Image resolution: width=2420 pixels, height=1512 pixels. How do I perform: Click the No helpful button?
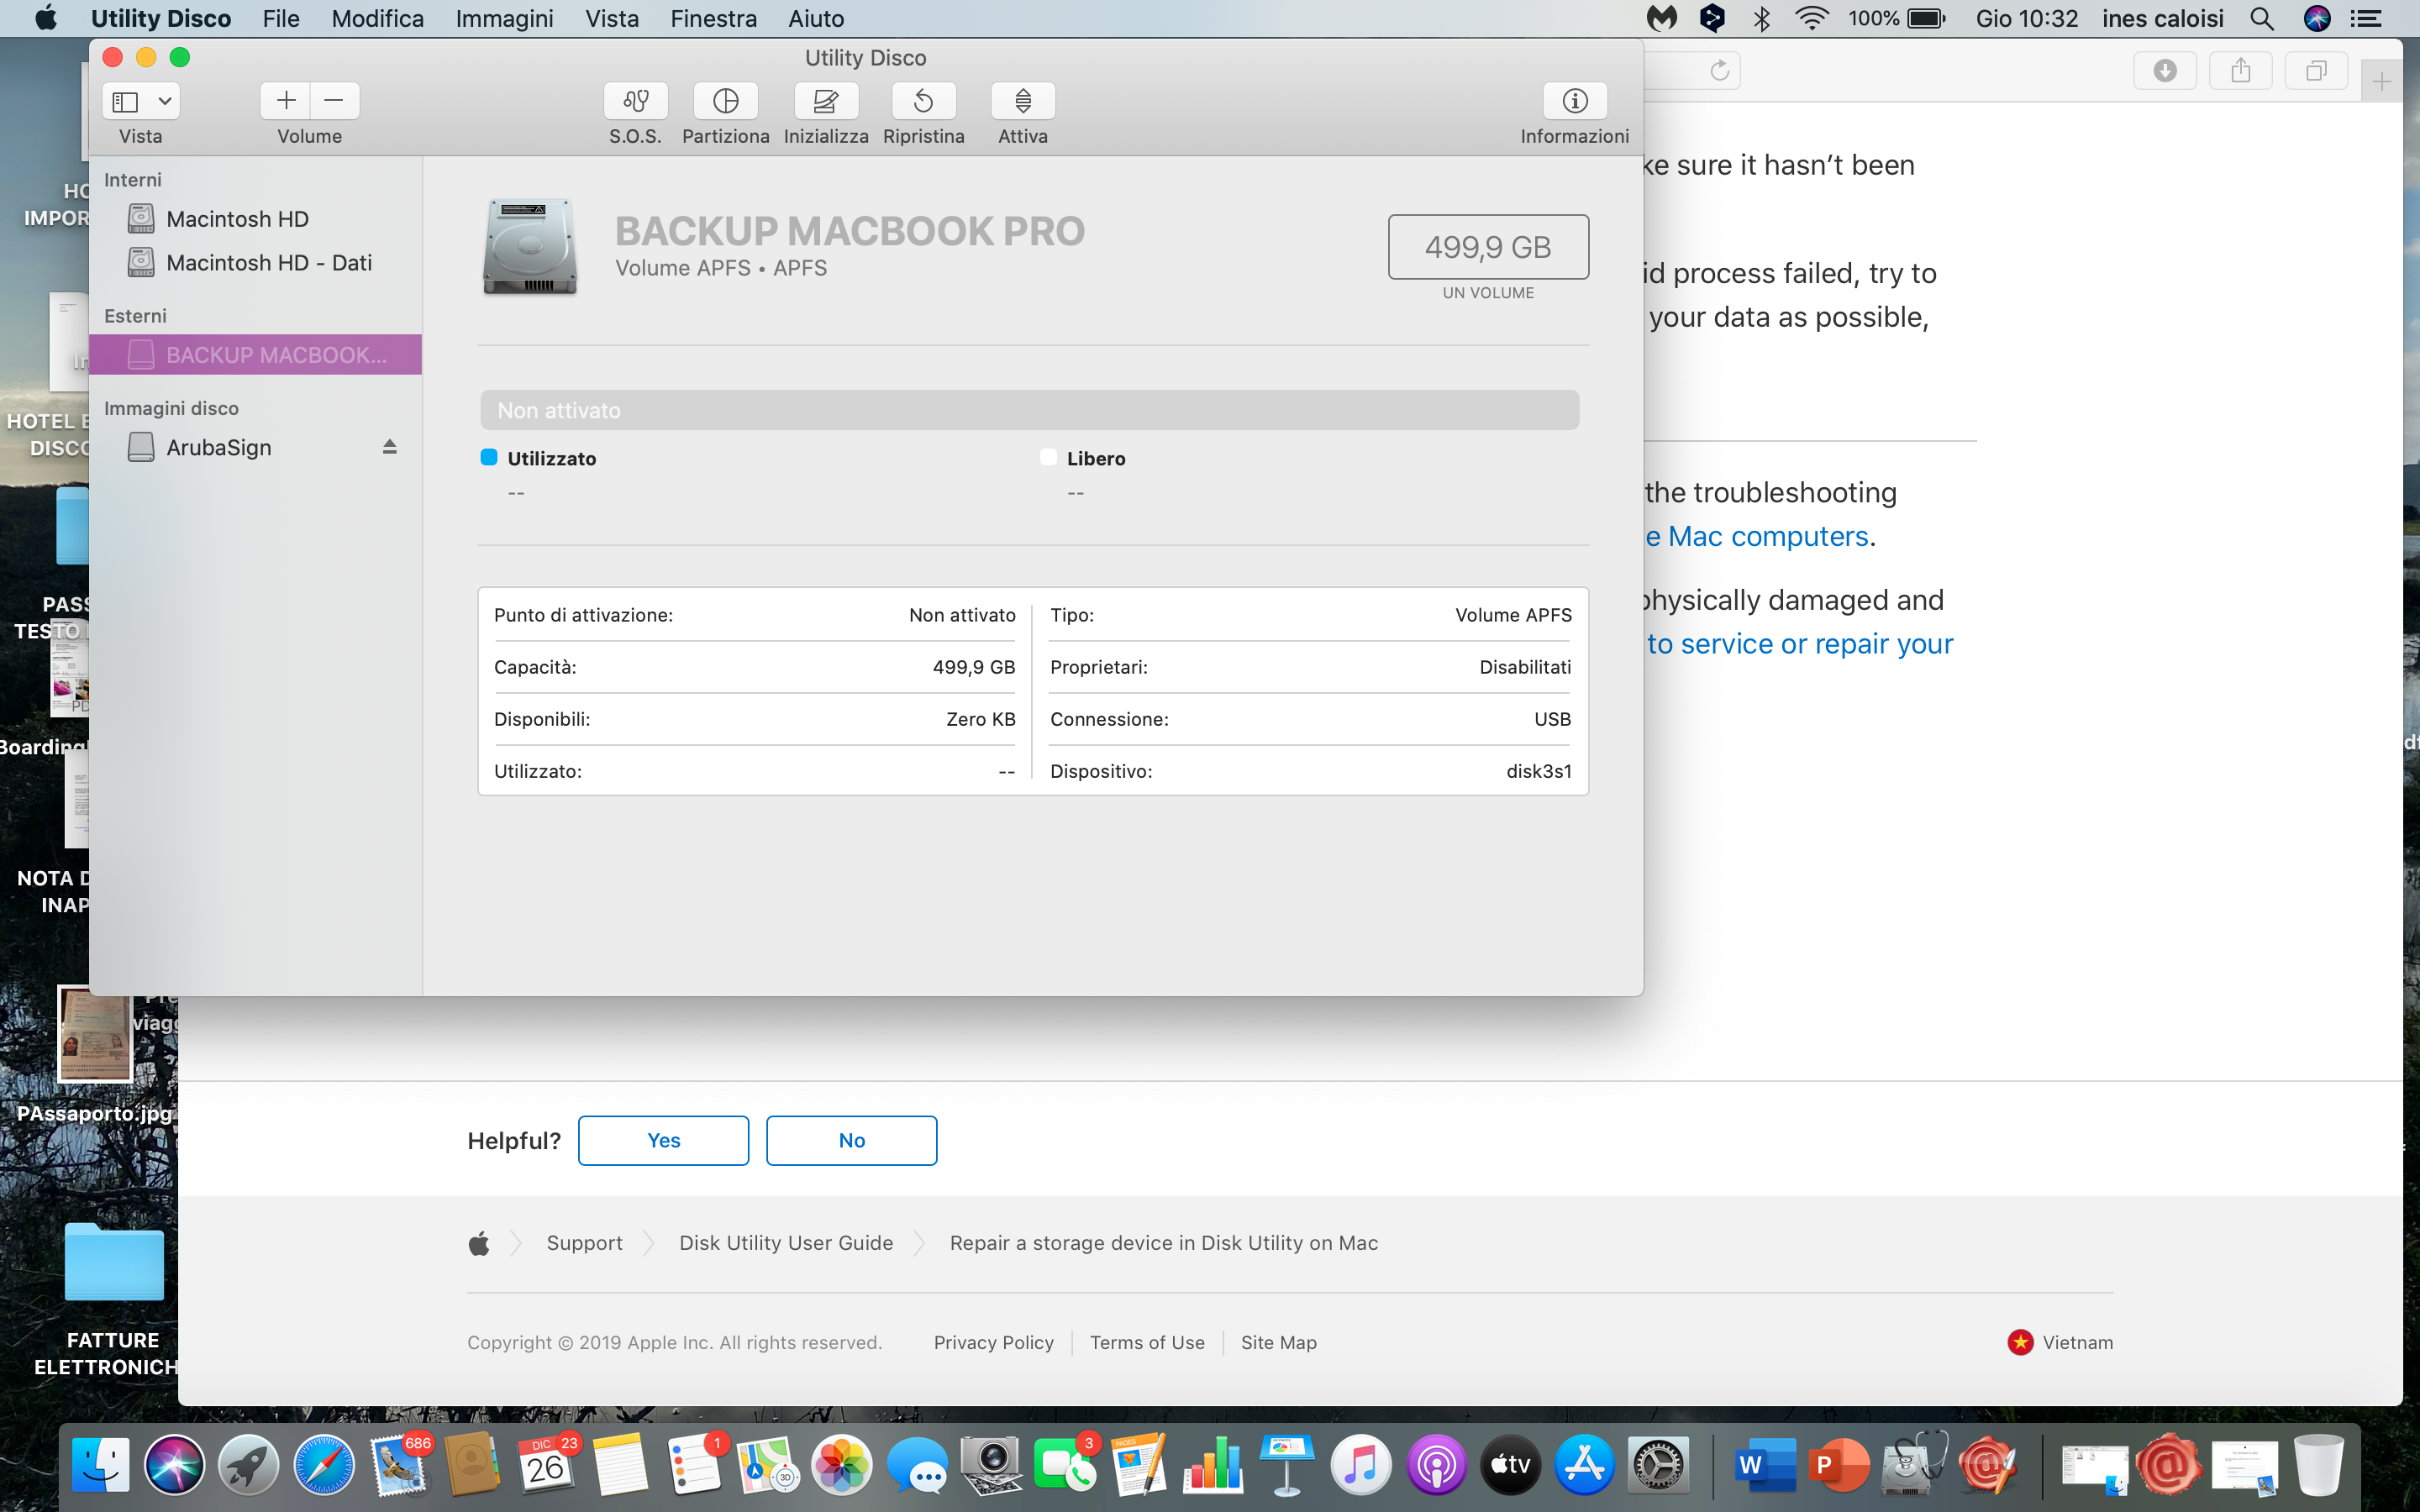(851, 1140)
